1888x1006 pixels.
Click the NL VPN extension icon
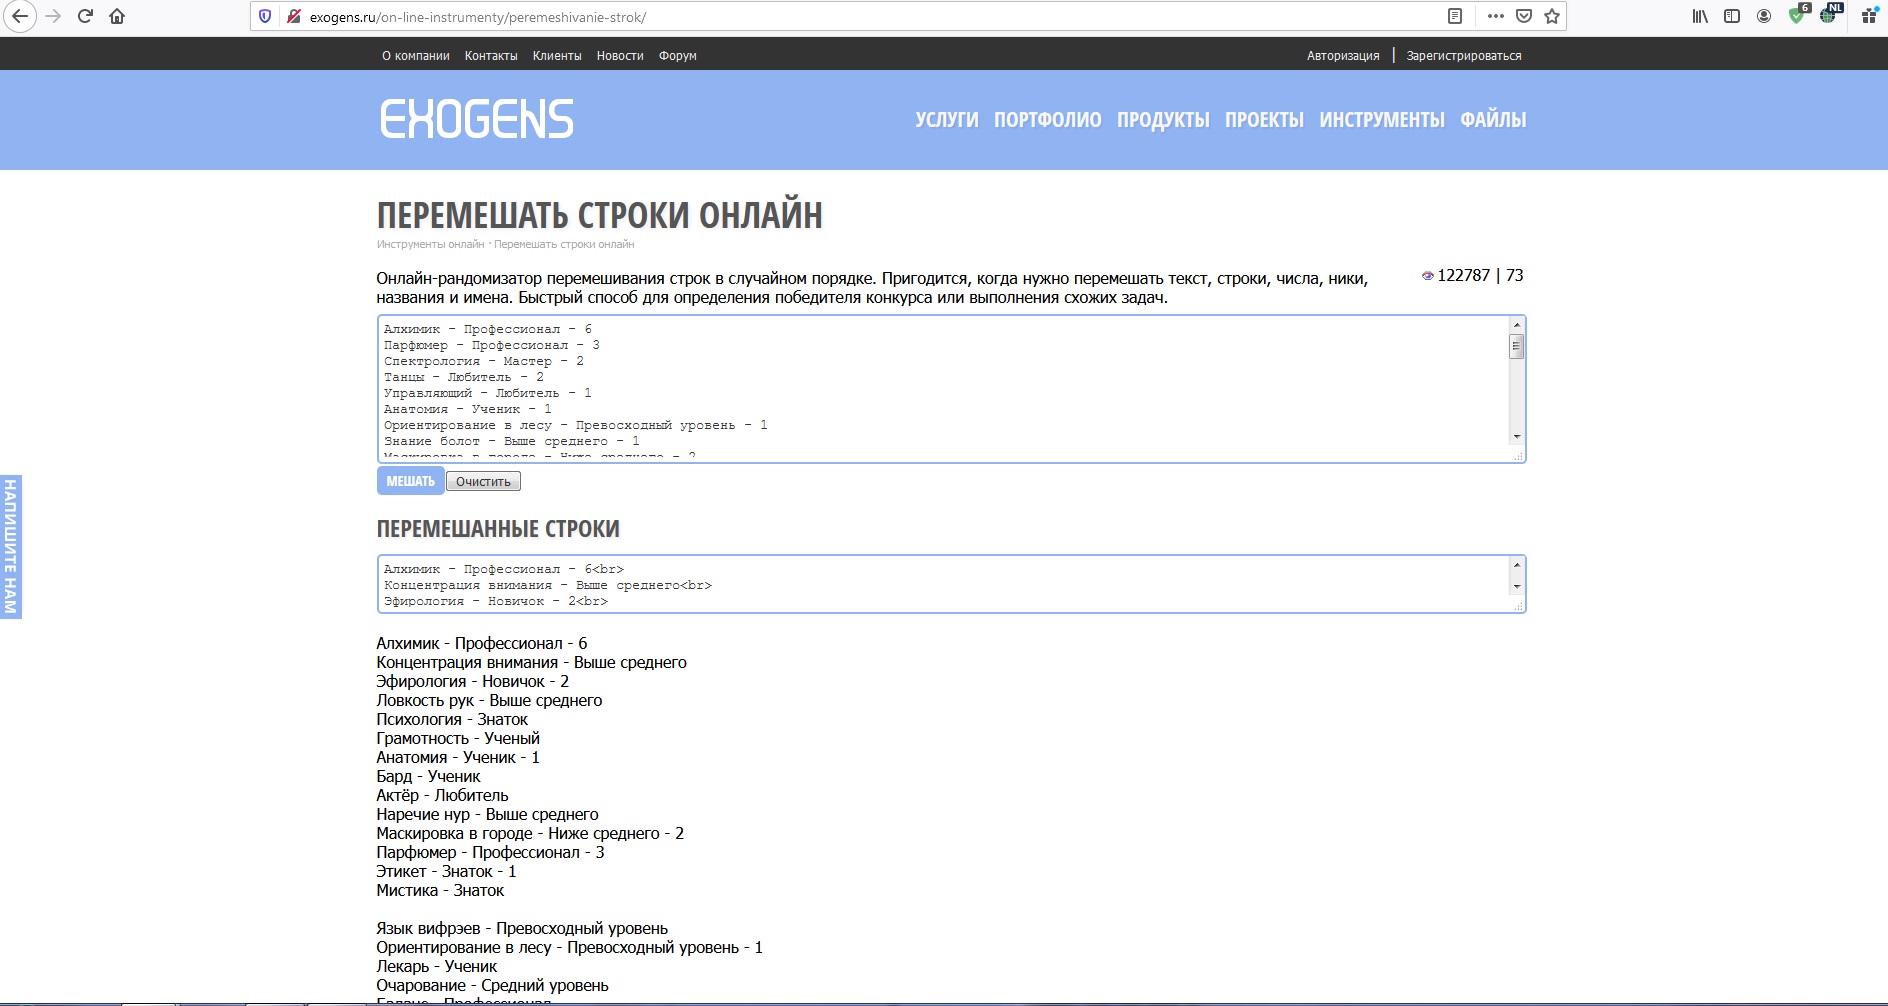coord(1830,15)
